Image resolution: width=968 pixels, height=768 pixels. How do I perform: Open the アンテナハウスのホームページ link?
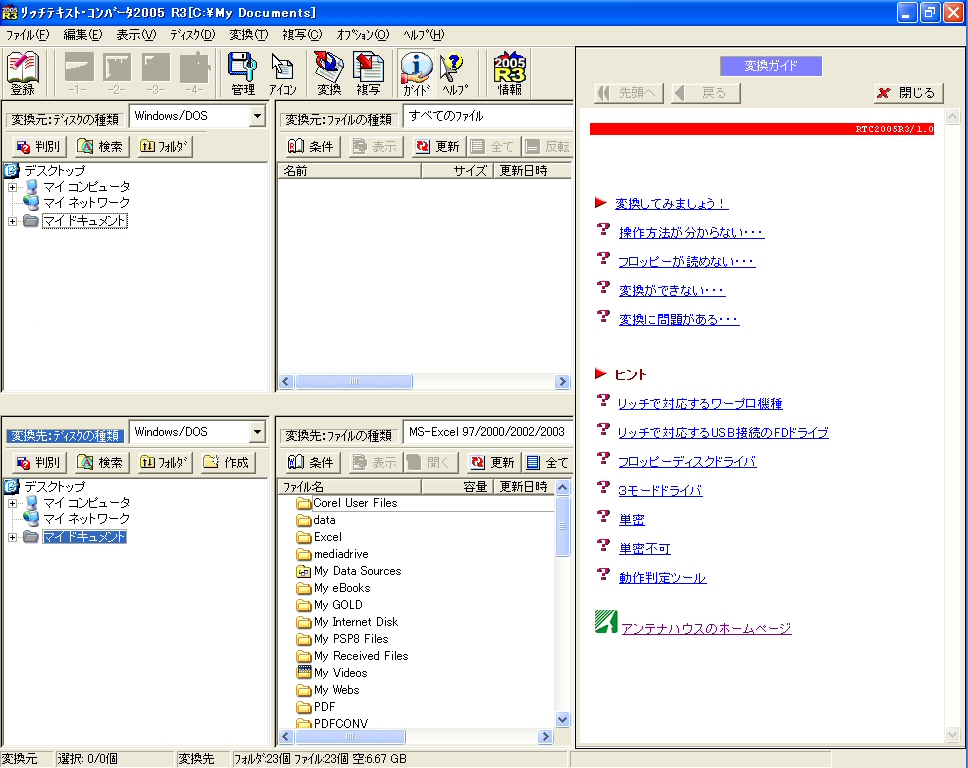click(706, 628)
